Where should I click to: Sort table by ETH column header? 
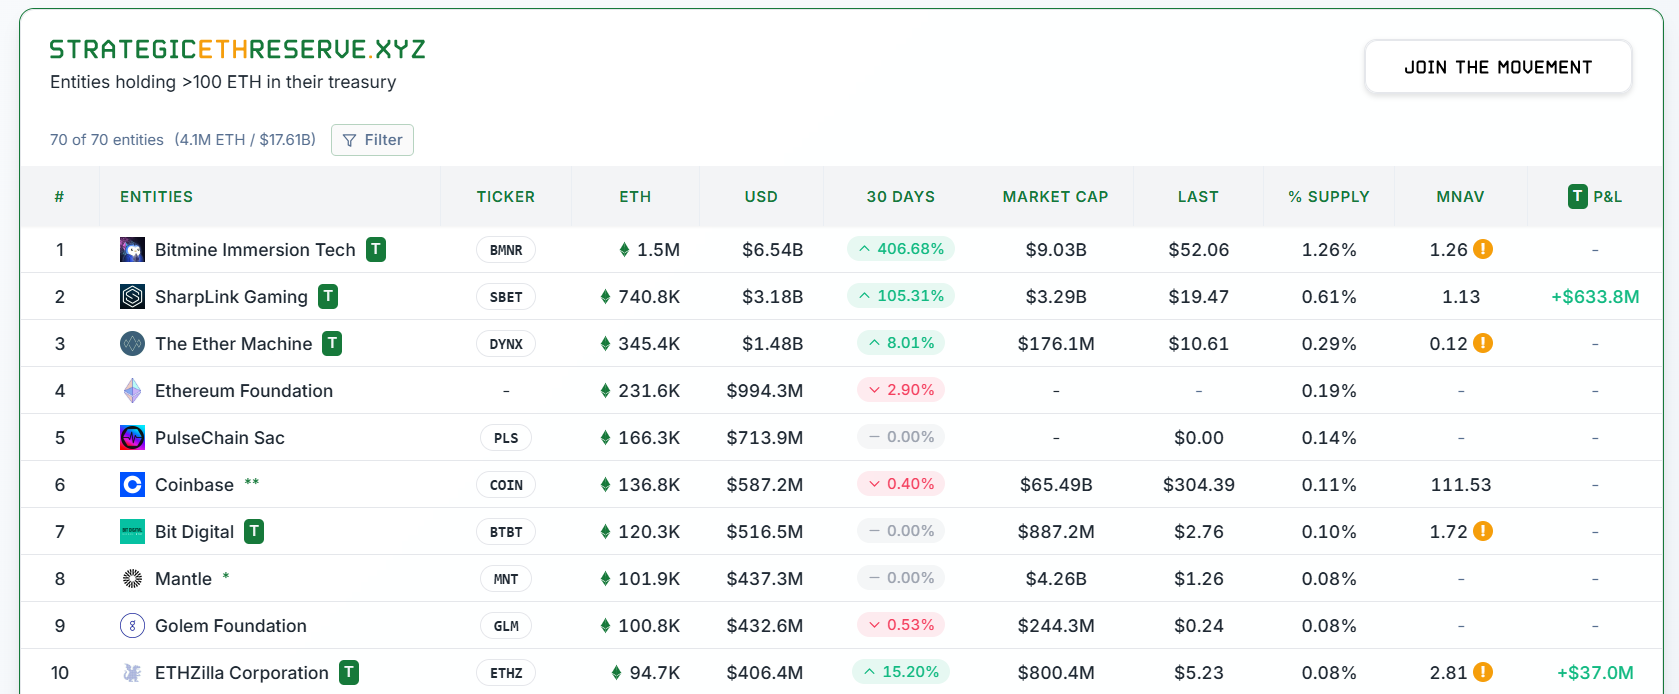click(635, 197)
